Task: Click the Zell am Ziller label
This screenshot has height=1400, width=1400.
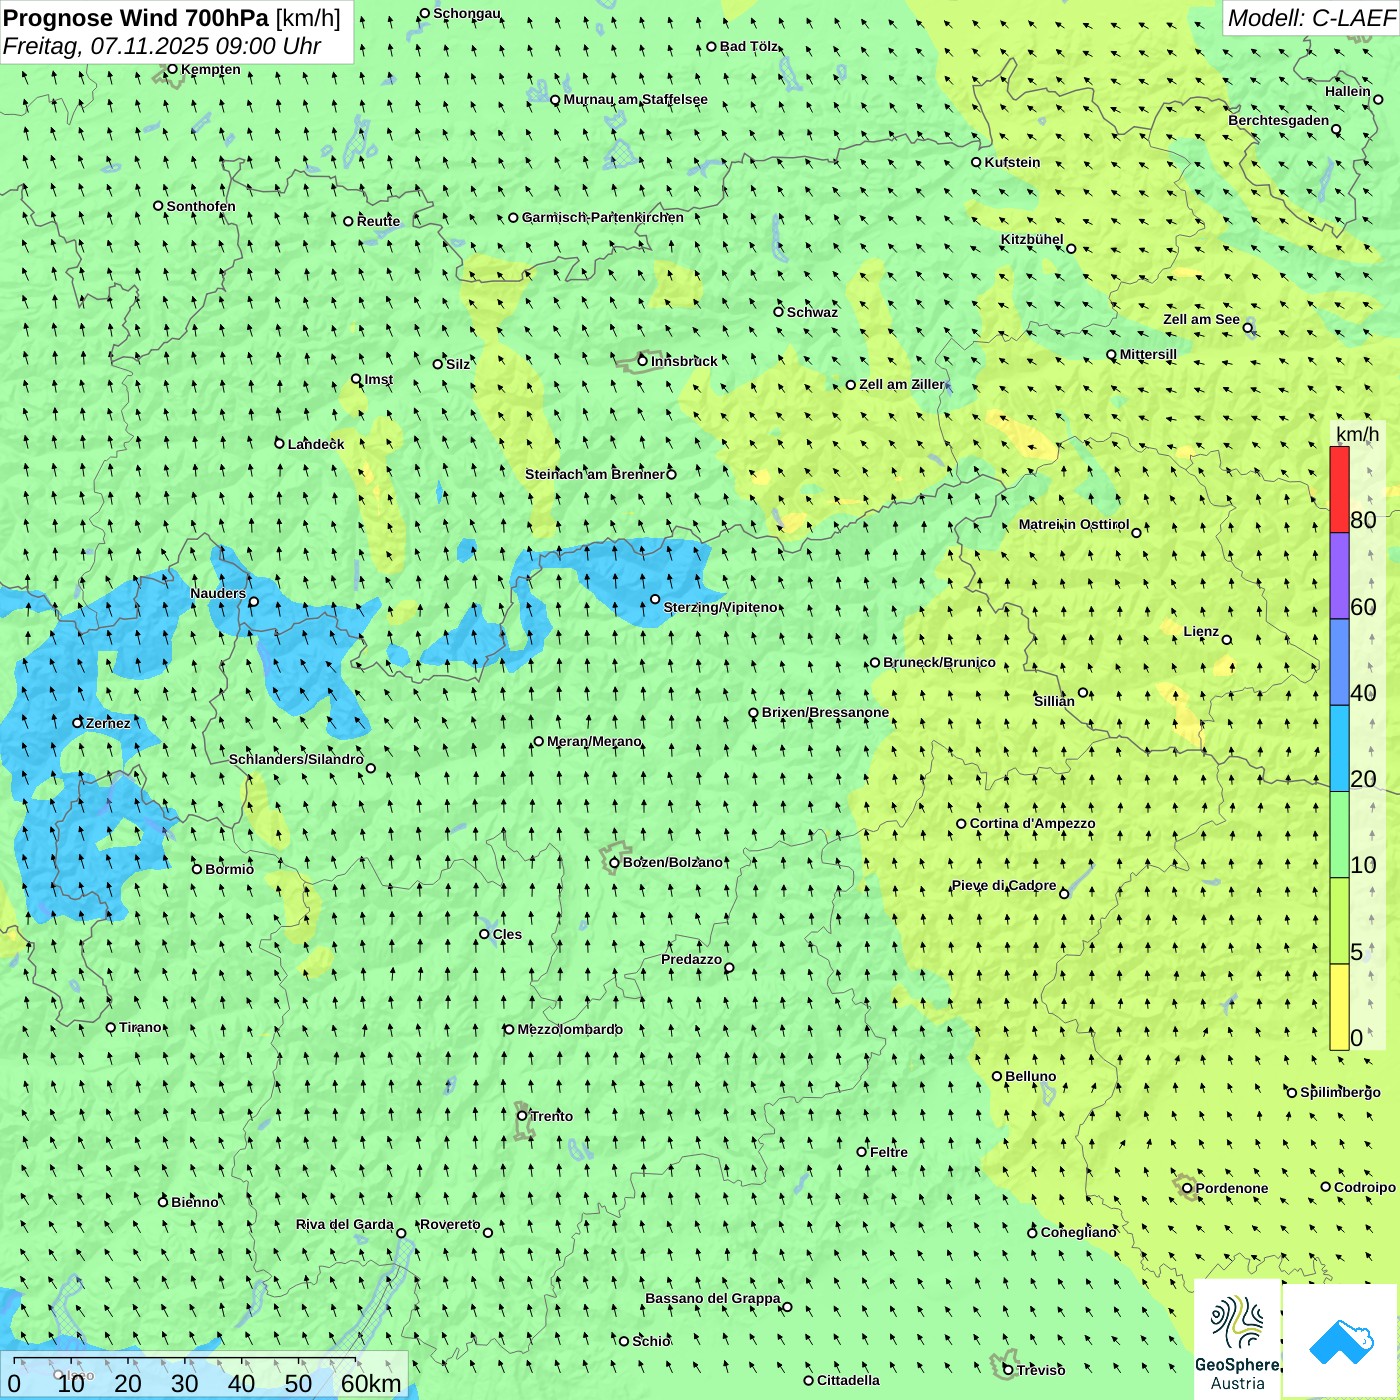Action: click(x=901, y=384)
